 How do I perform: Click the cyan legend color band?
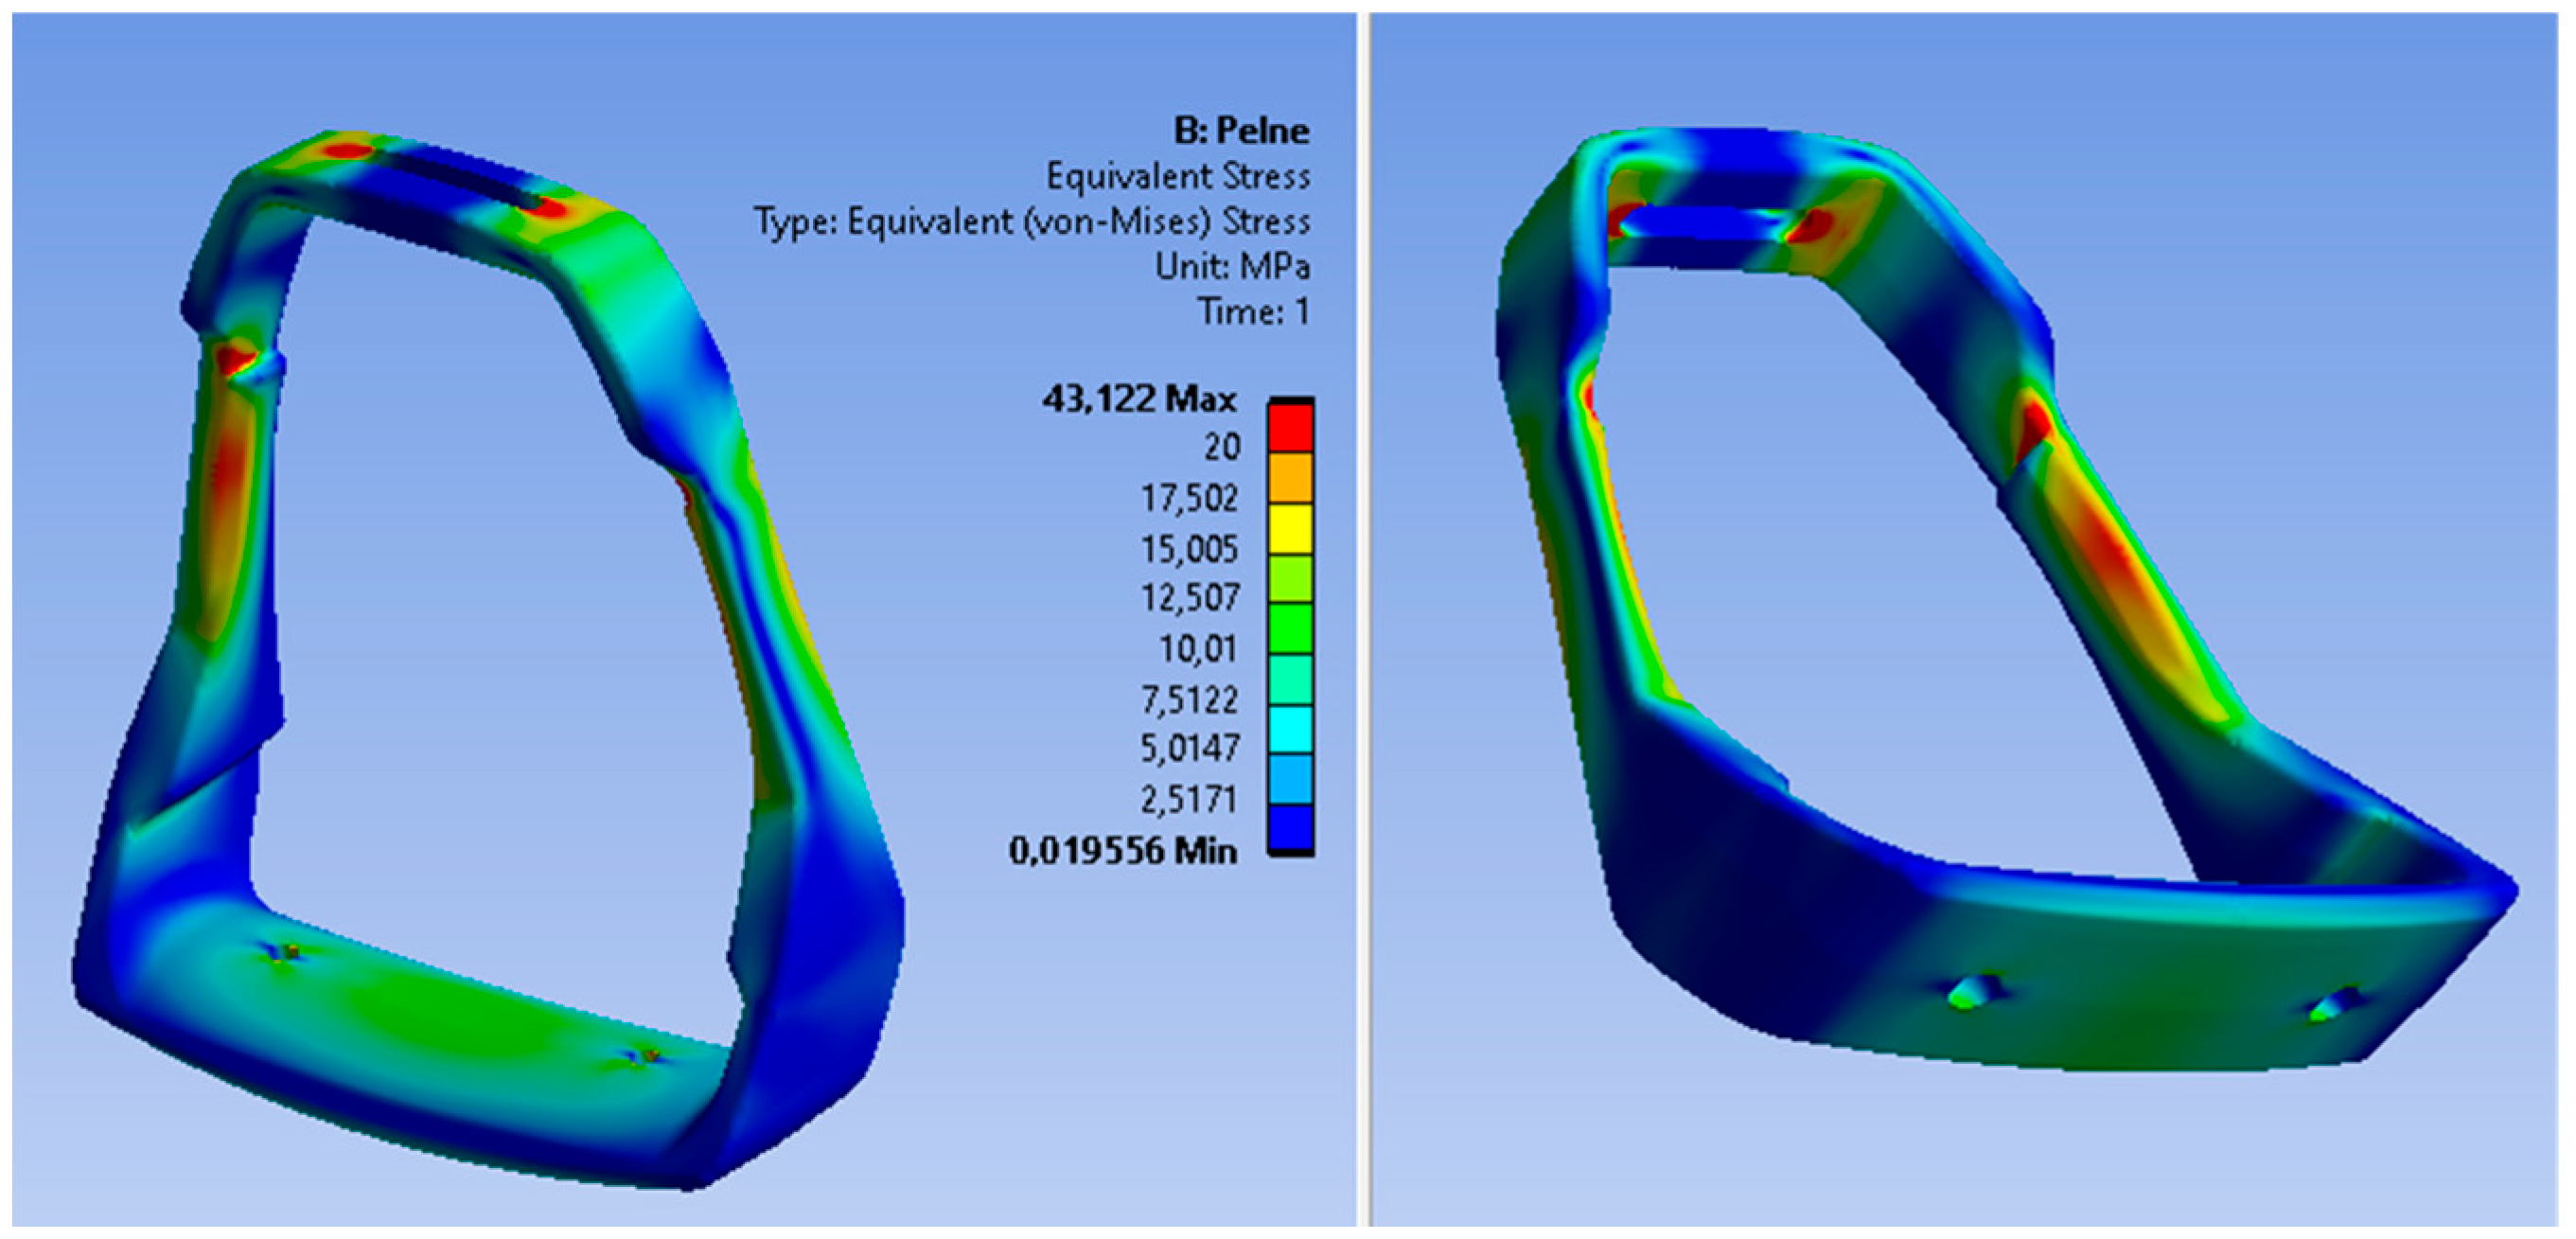pyautogui.click(x=1290, y=728)
